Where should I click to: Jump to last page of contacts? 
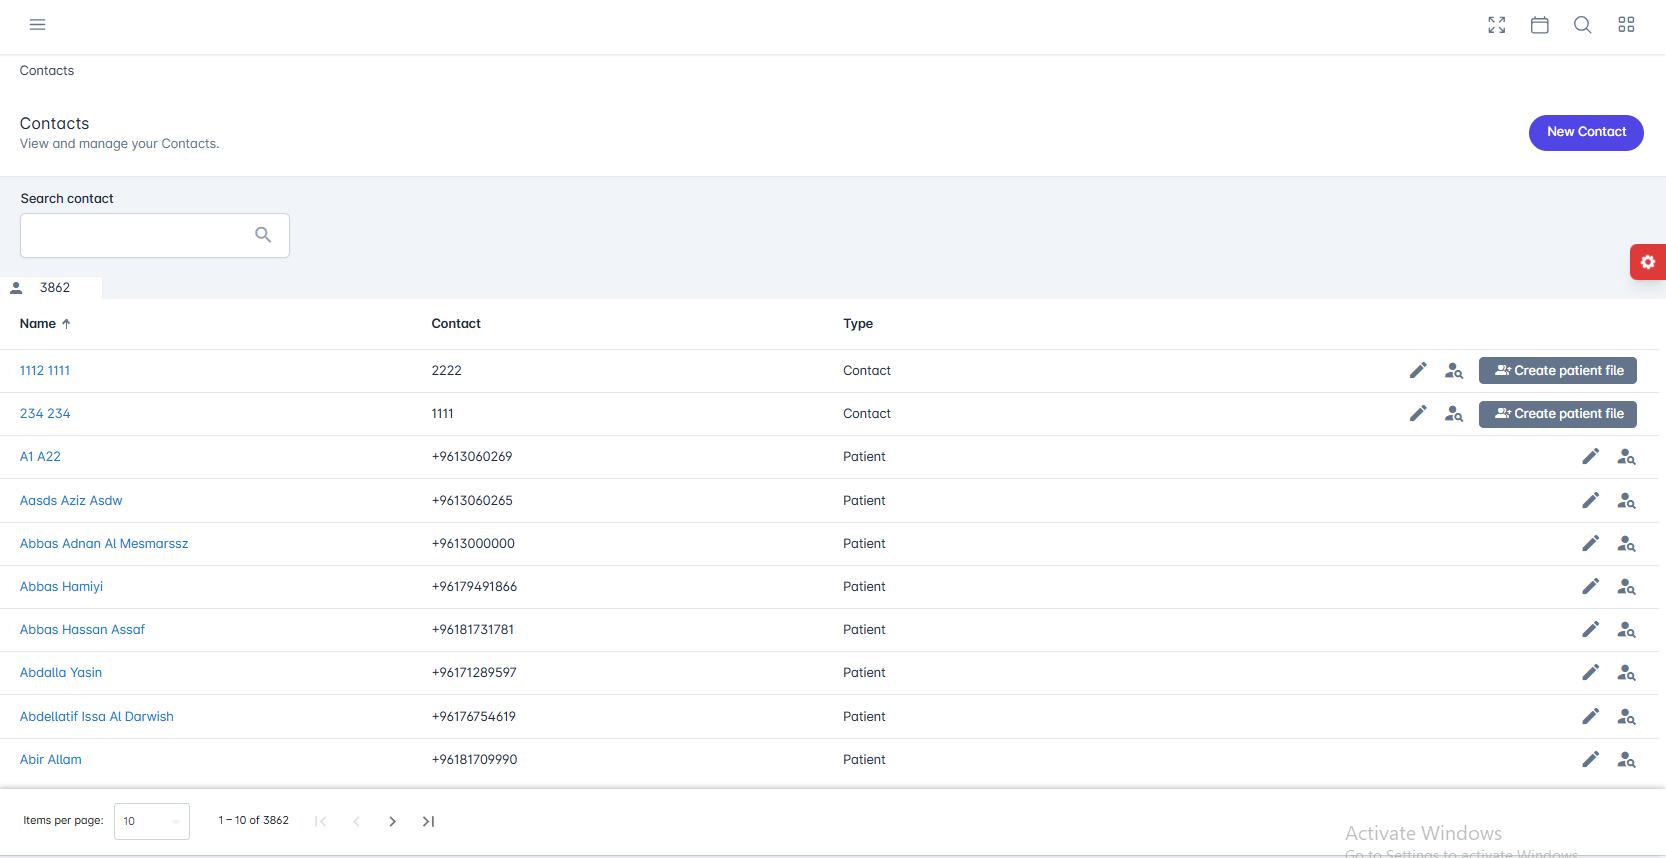(x=428, y=821)
